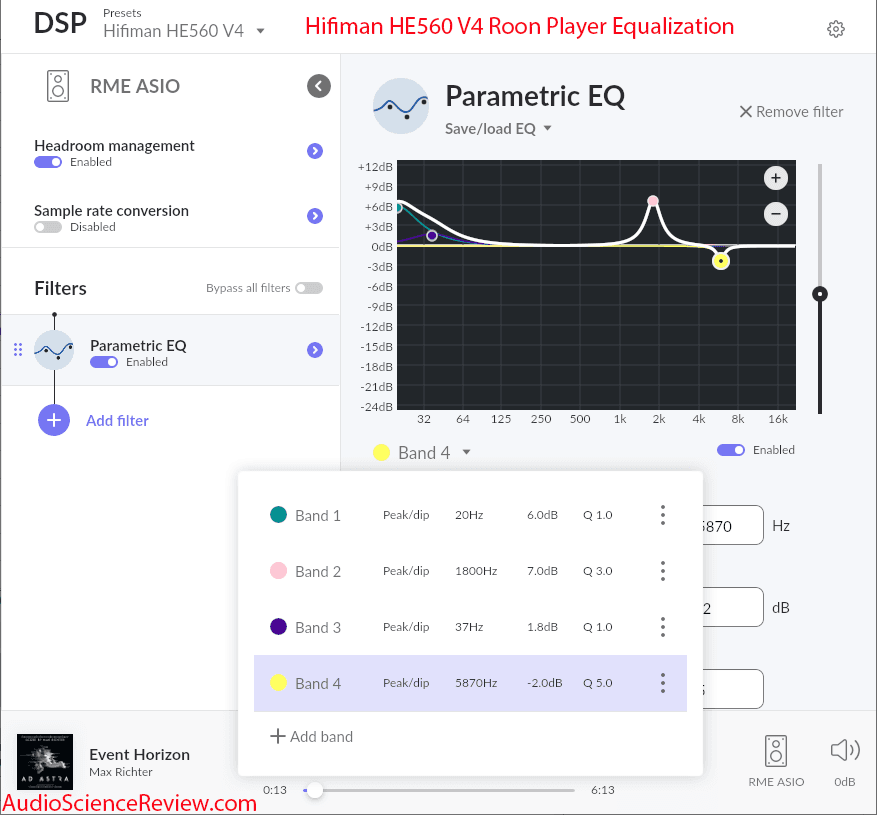Open Headroom management settings arrow
The width and height of the screenshot is (877, 815).
(315, 151)
